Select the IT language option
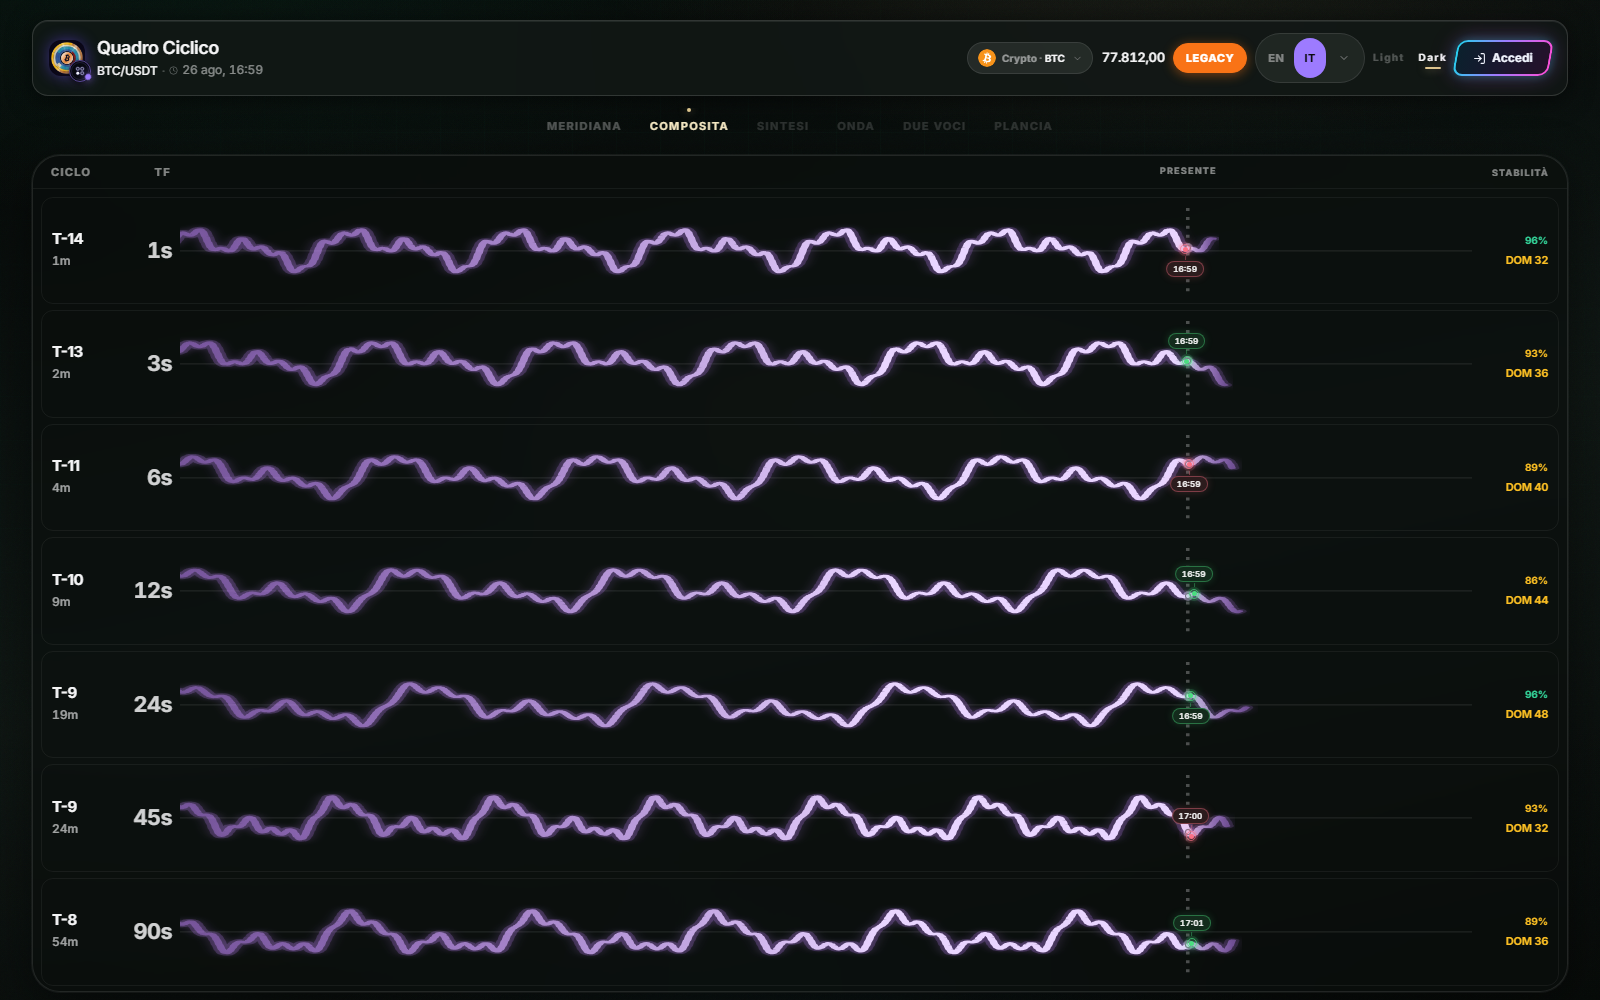Viewport: 1600px width, 1000px height. [x=1310, y=58]
